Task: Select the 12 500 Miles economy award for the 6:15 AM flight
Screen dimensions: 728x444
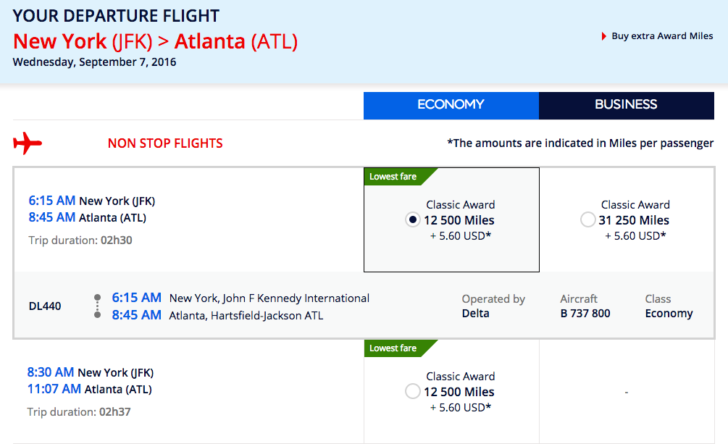Action: pyautogui.click(x=412, y=220)
